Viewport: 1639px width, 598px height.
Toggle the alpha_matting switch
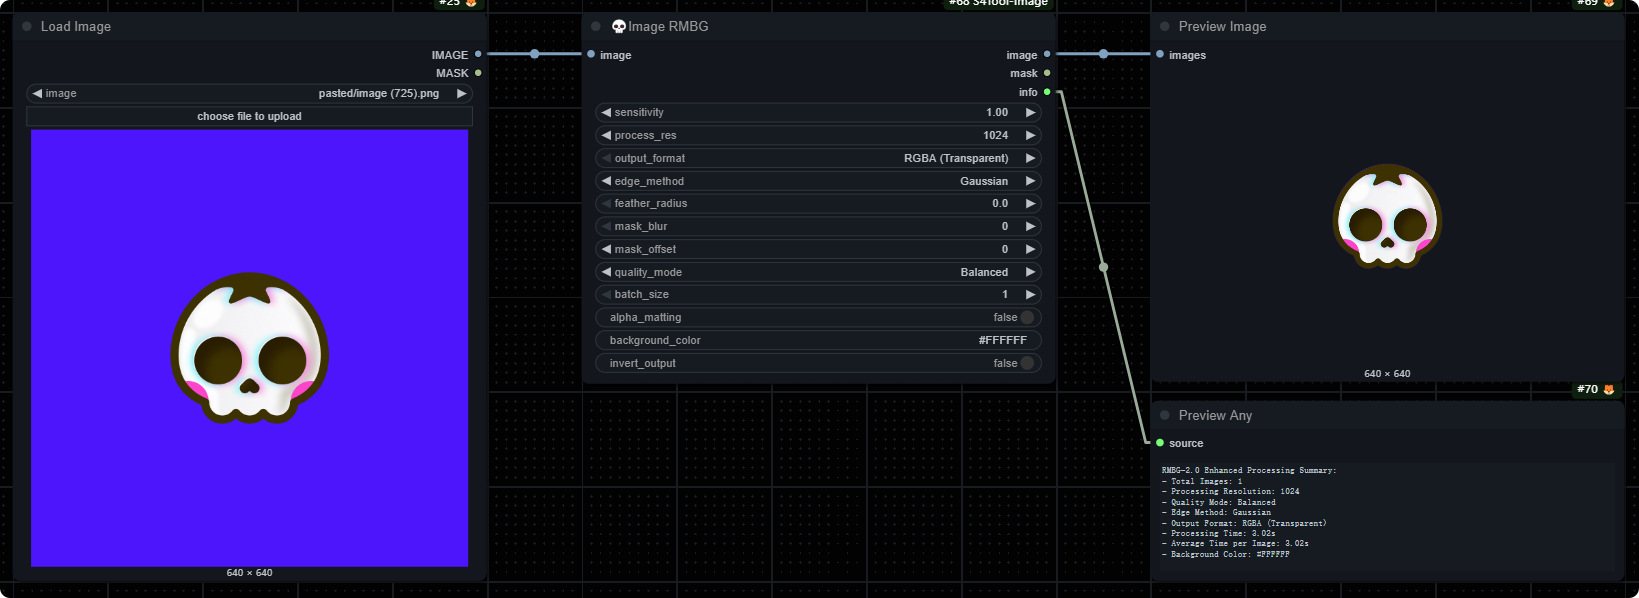[x=1027, y=317]
